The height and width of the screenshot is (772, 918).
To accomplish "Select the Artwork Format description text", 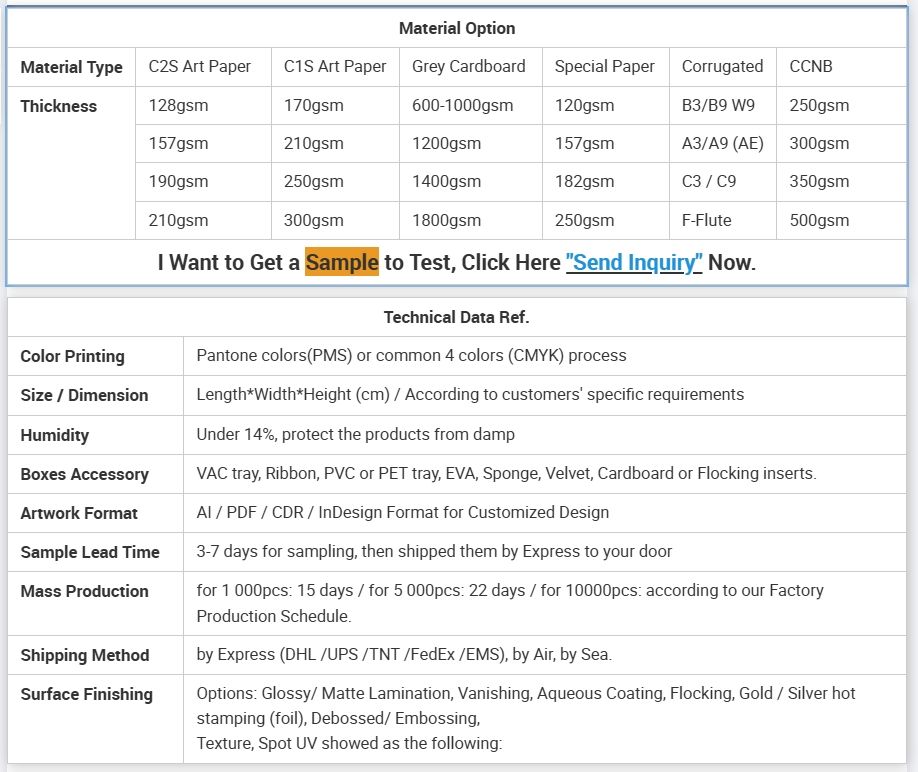I will pos(403,512).
